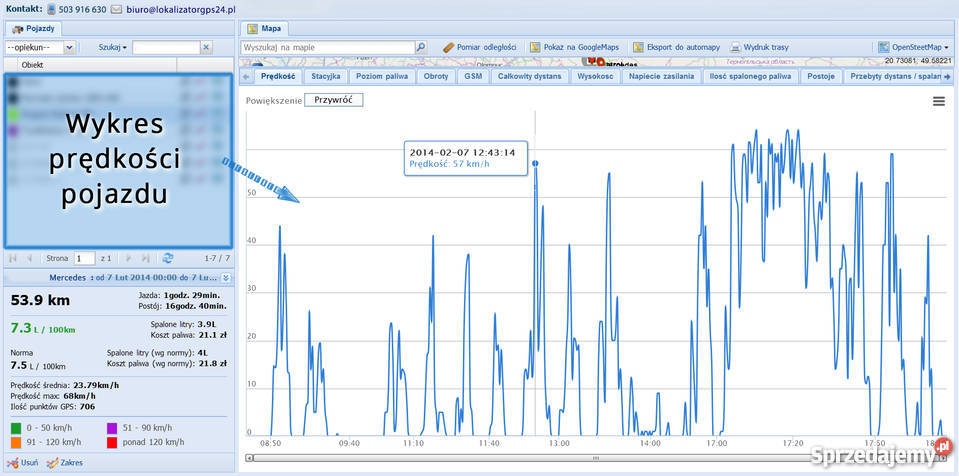
Task: Click the Obiekt column header
Action: click(x=97, y=64)
